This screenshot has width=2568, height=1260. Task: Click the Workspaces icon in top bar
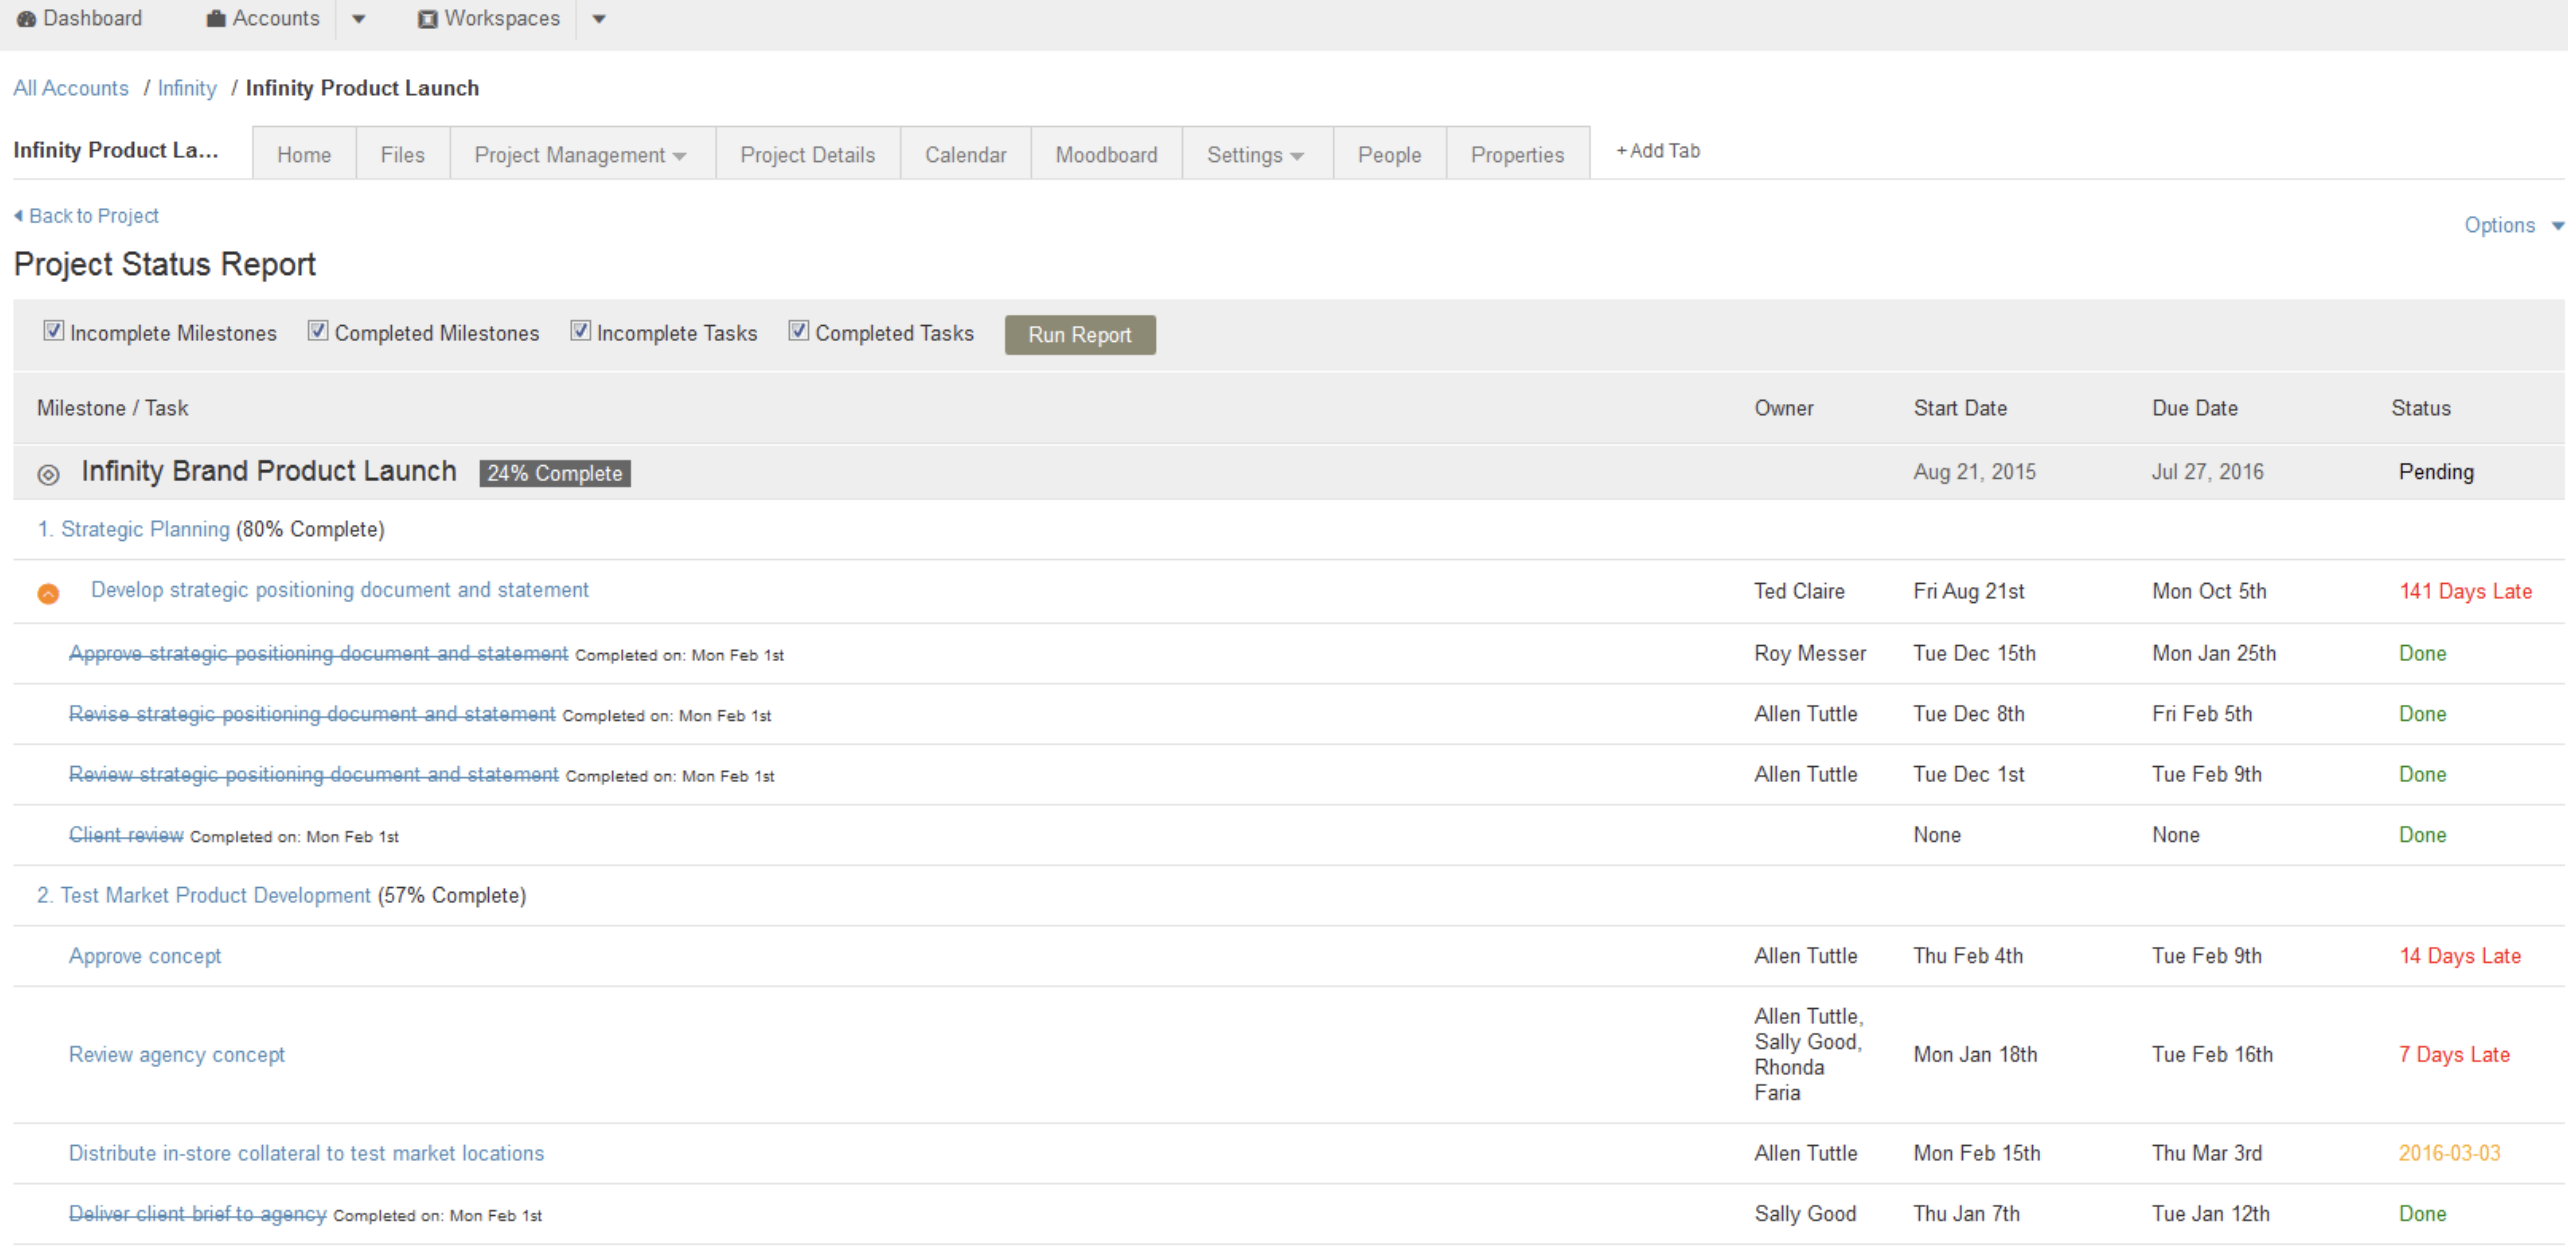[x=427, y=19]
